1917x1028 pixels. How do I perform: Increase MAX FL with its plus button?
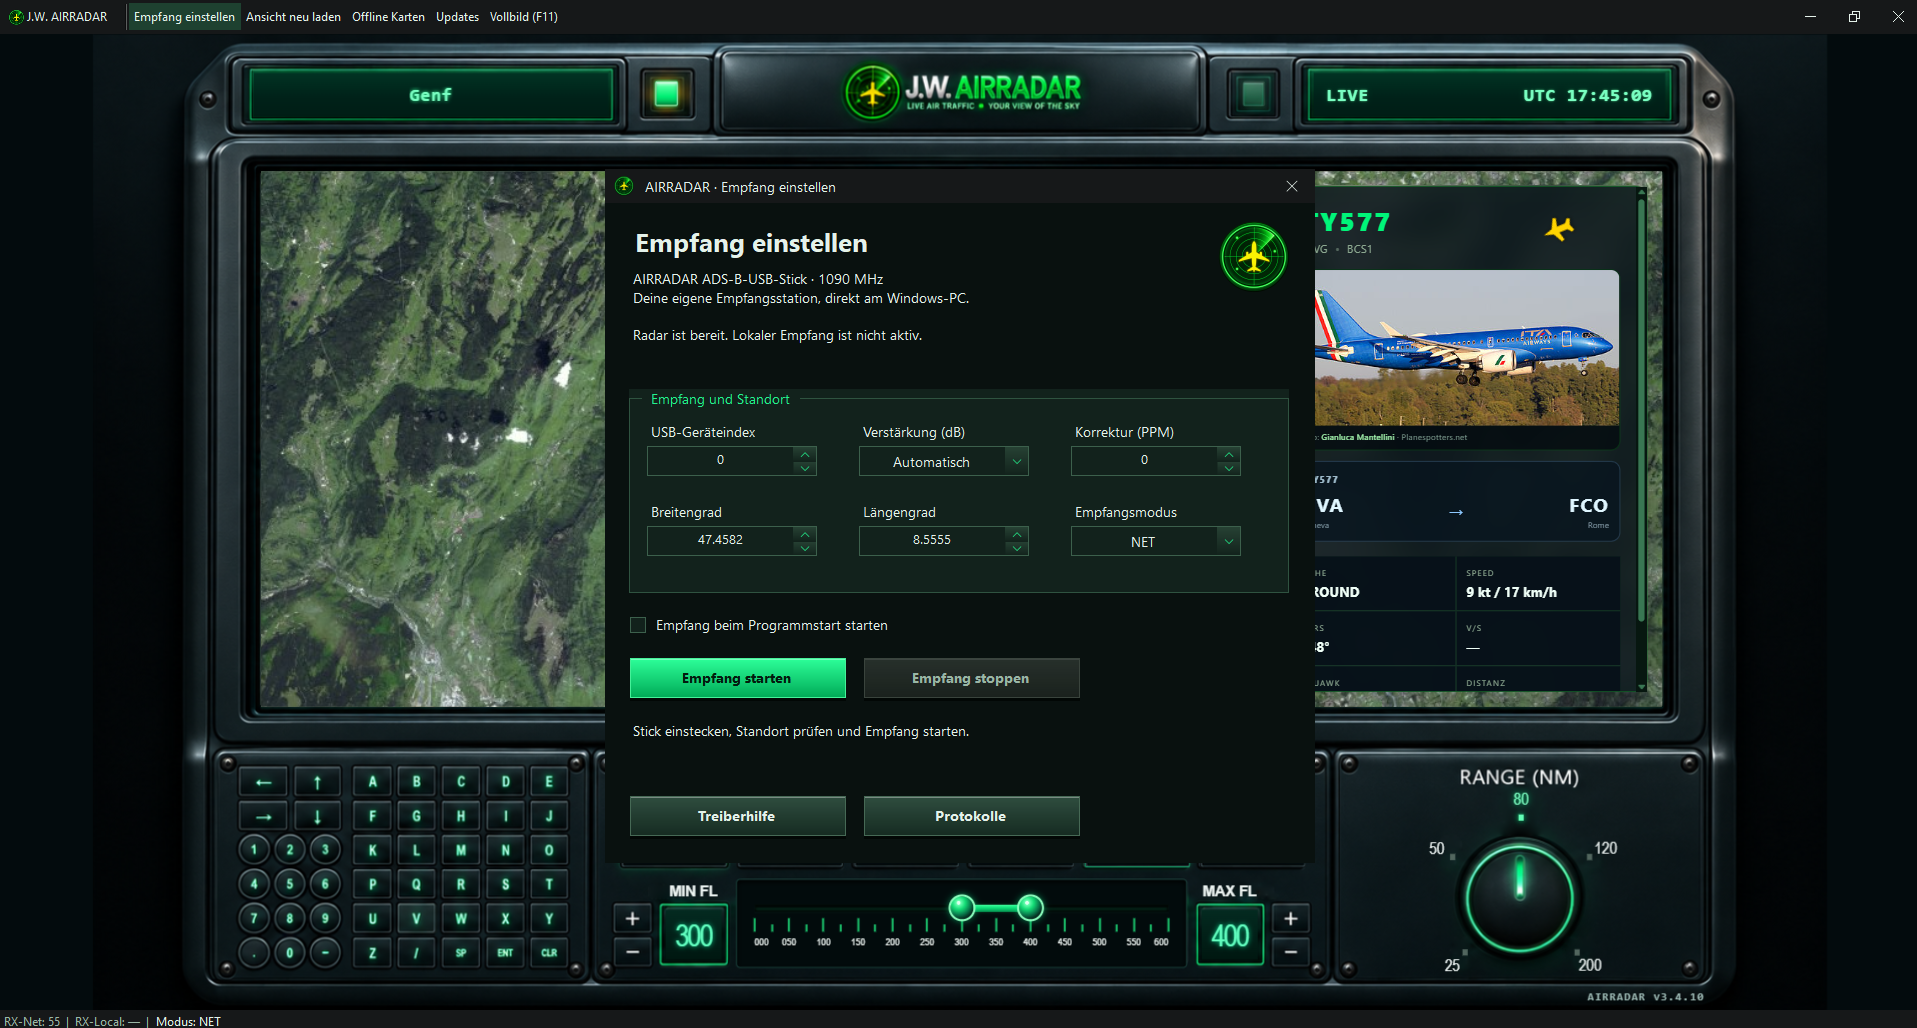[1291, 918]
